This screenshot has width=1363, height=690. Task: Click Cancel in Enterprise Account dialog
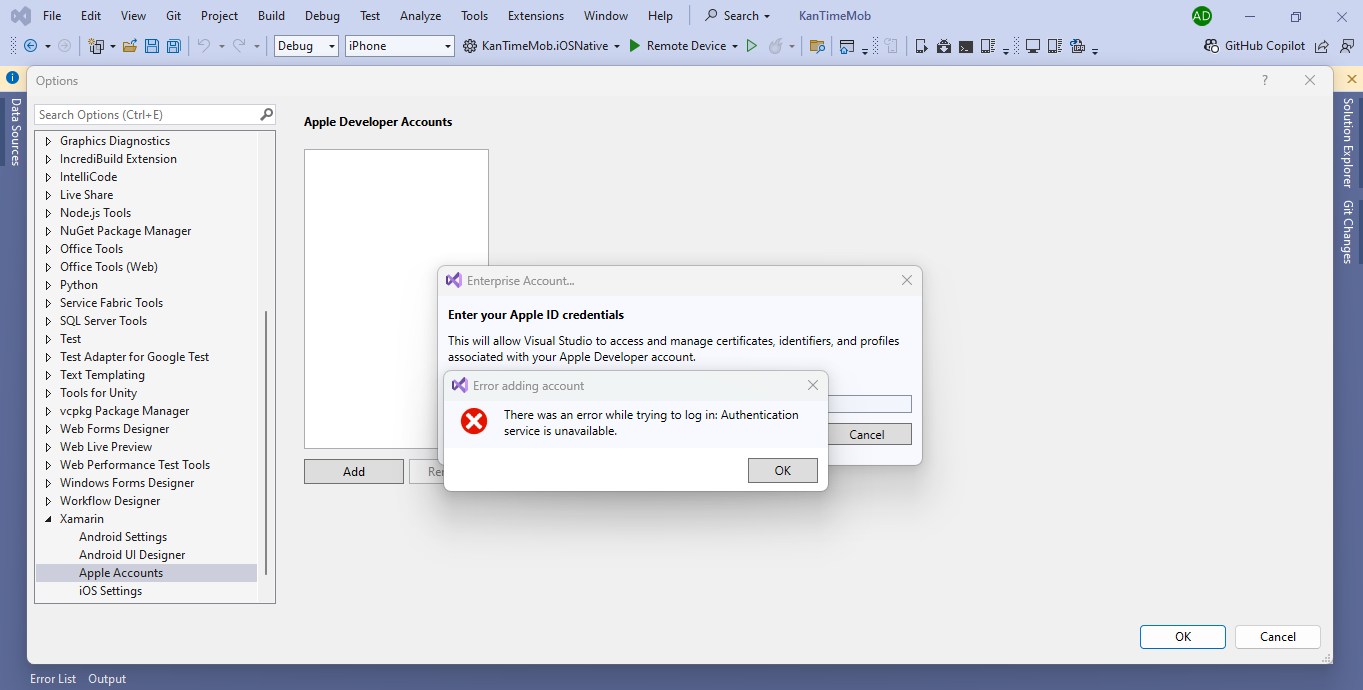click(867, 434)
